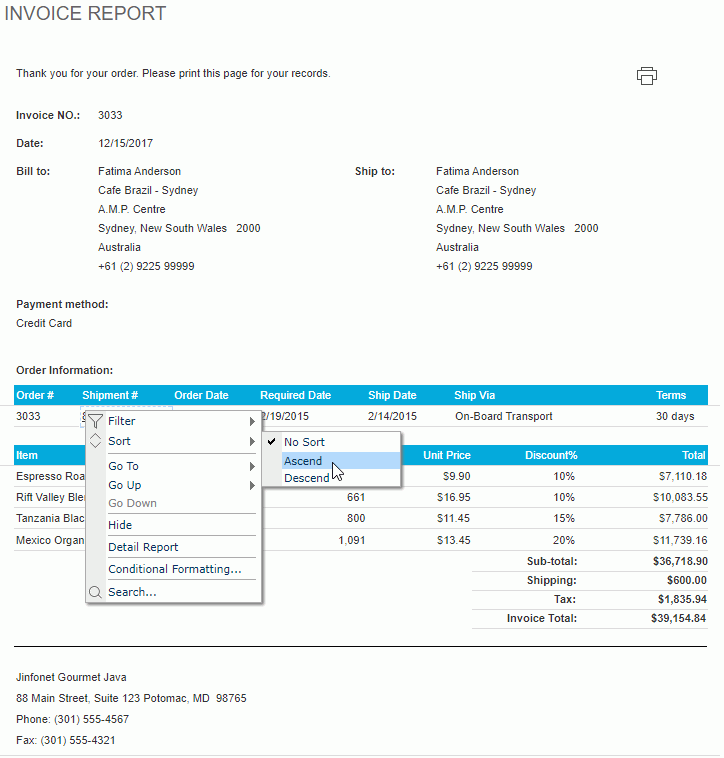Screen dimensions: 724x758
Task: Click order number 3033 cell
Action: point(28,416)
